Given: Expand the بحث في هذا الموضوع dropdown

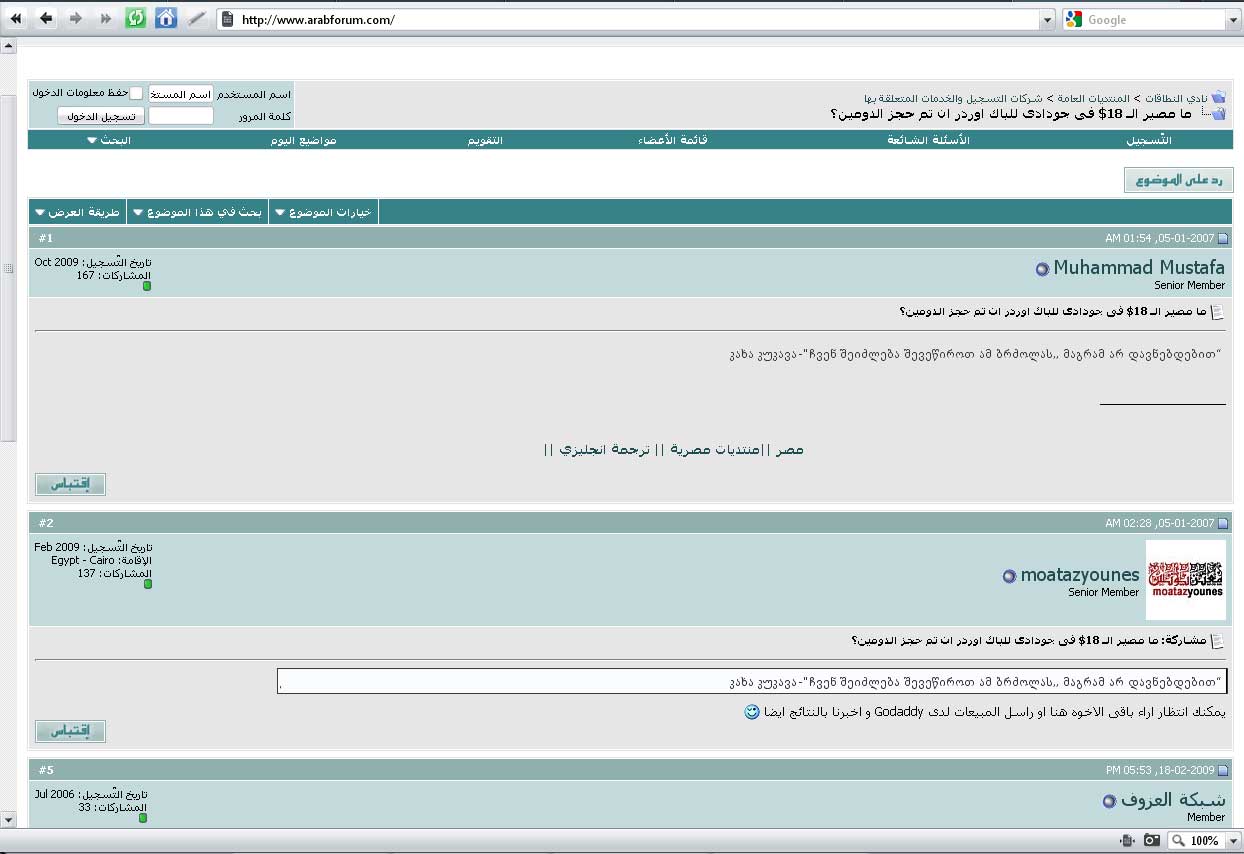Looking at the screenshot, I should tap(198, 212).
